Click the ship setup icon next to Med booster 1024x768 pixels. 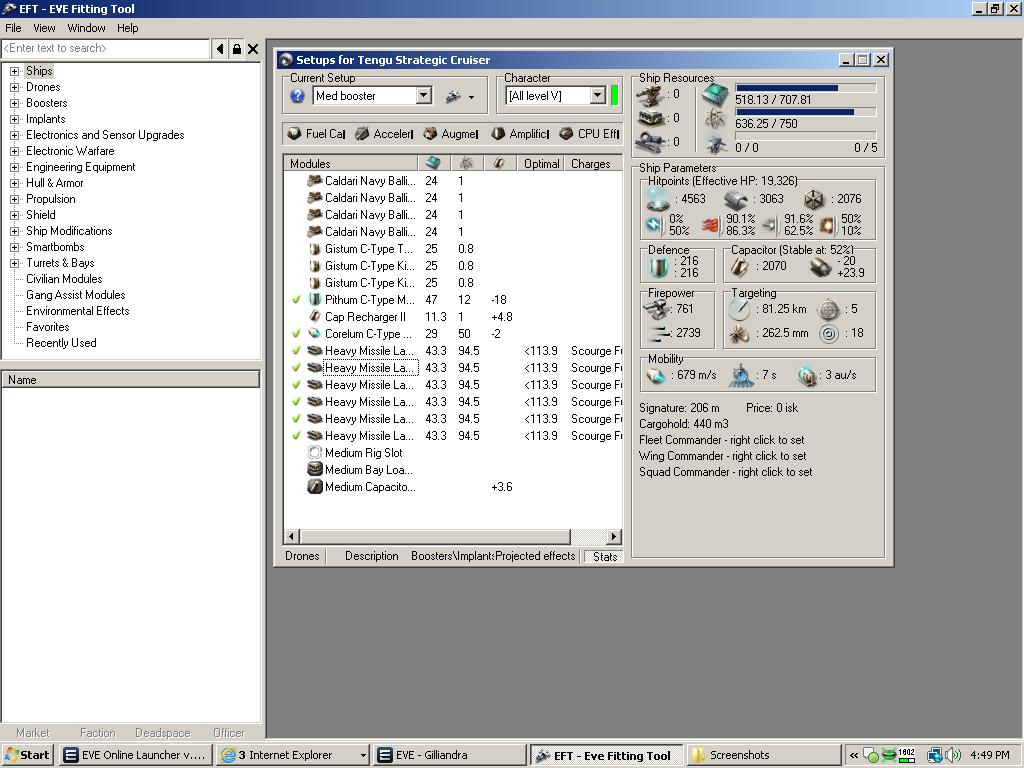tap(453, 97)
